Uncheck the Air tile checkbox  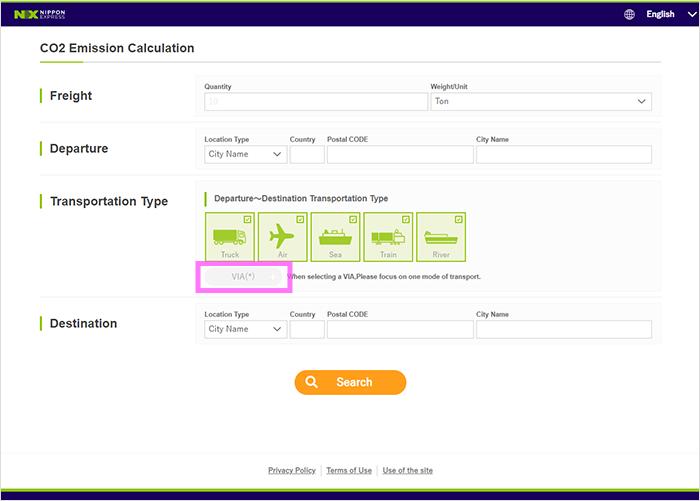(300, 219)
